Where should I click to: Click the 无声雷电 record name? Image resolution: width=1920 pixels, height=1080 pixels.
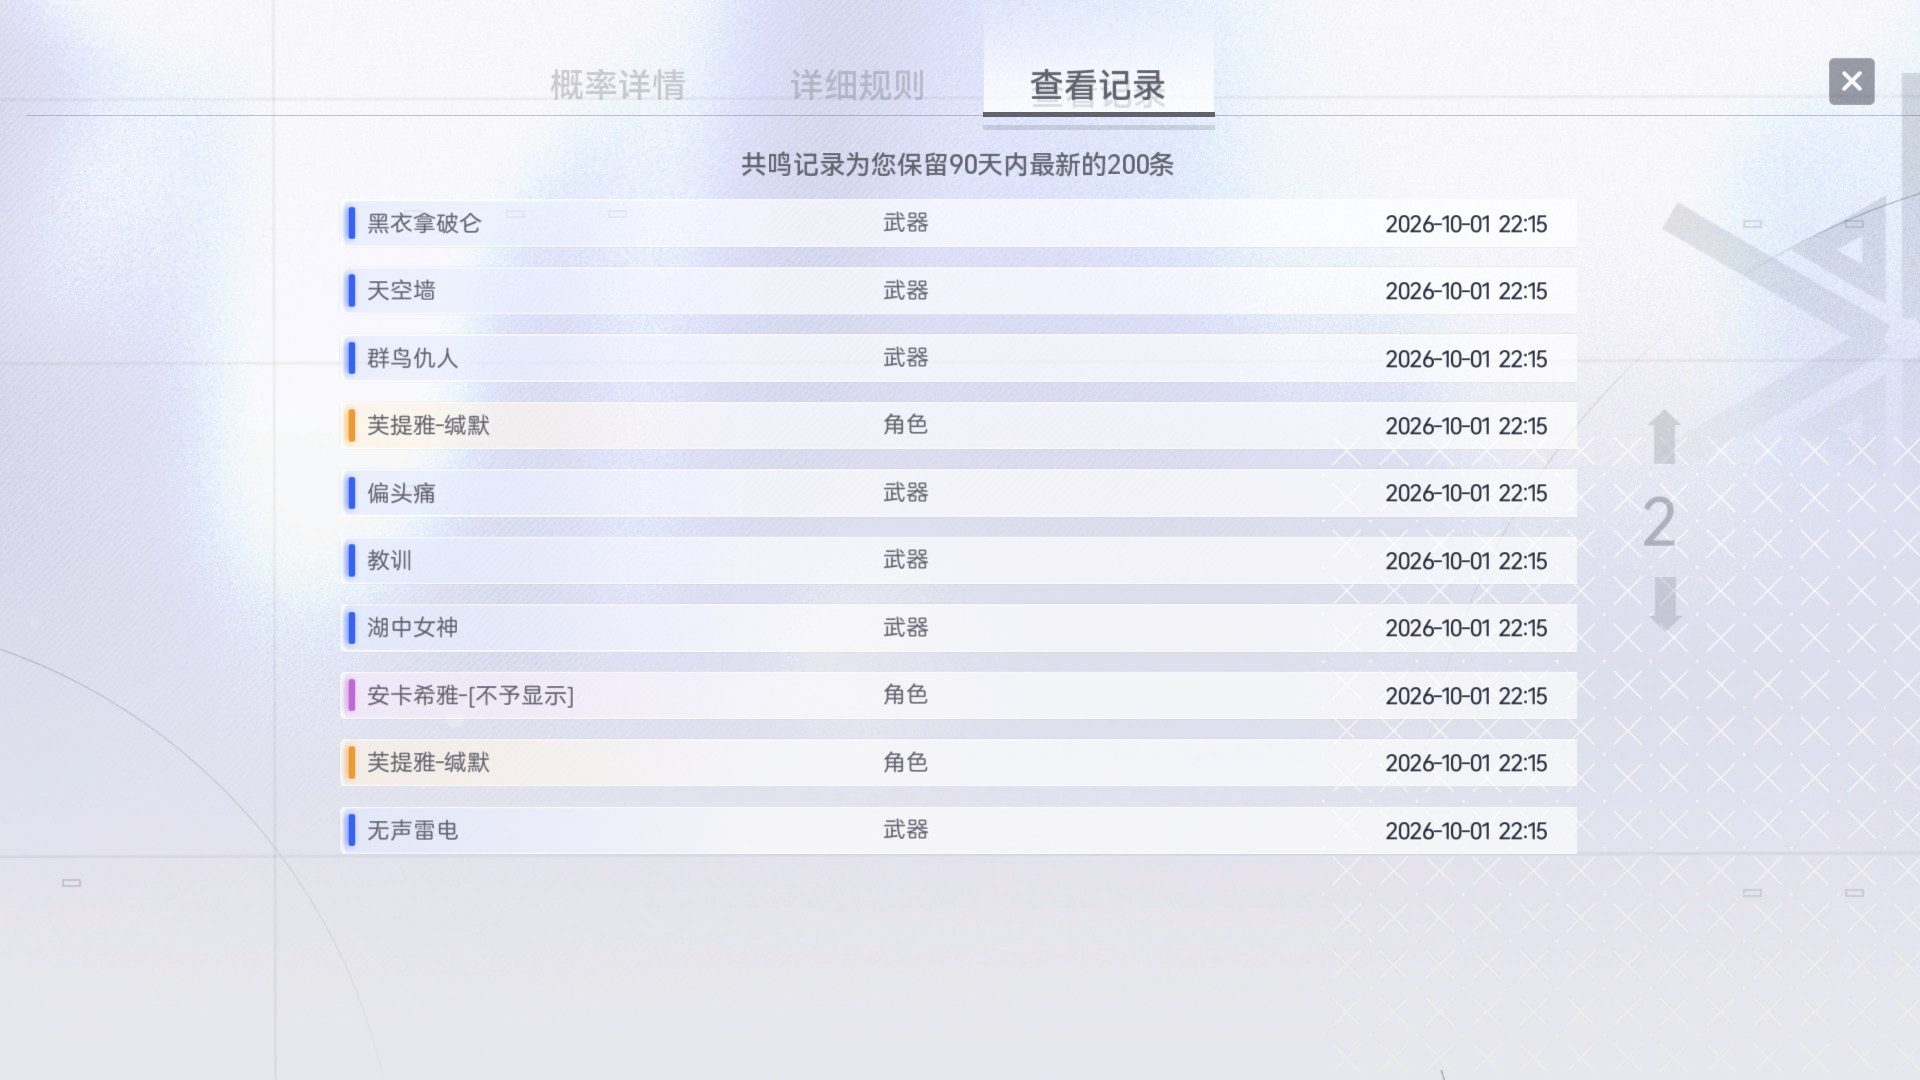412,830
